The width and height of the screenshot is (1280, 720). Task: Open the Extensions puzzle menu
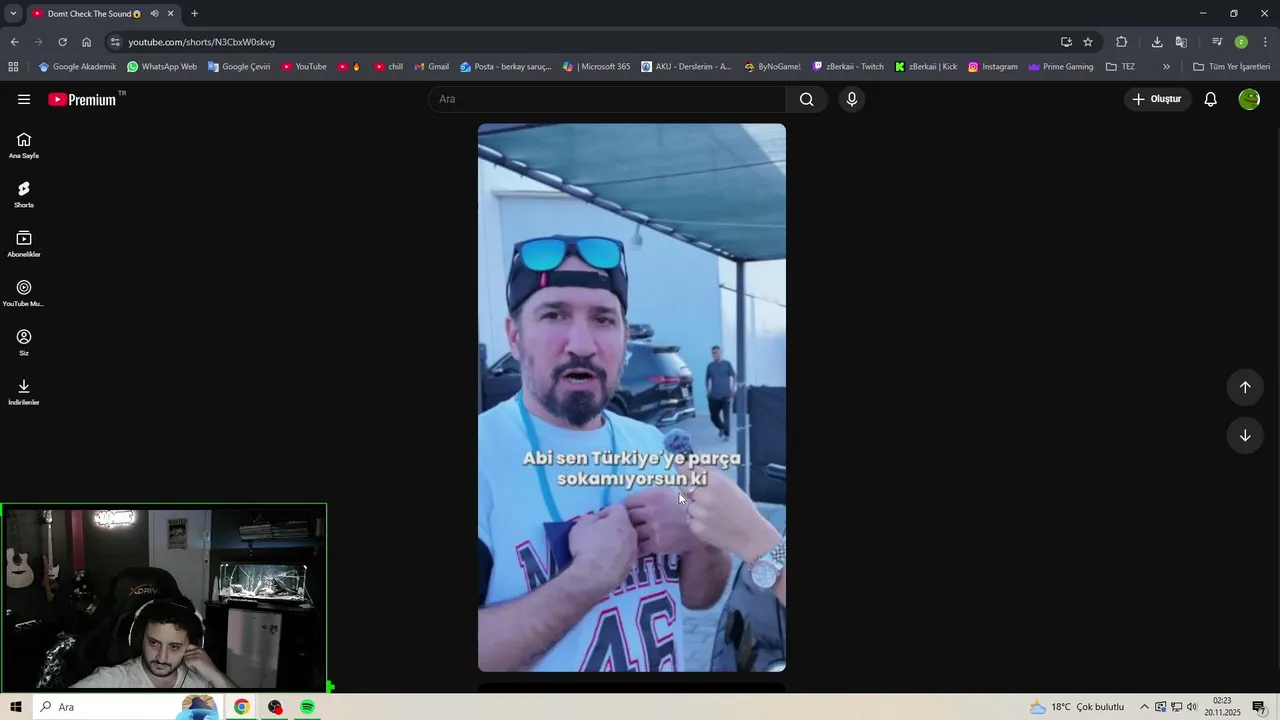(1121, 42)
